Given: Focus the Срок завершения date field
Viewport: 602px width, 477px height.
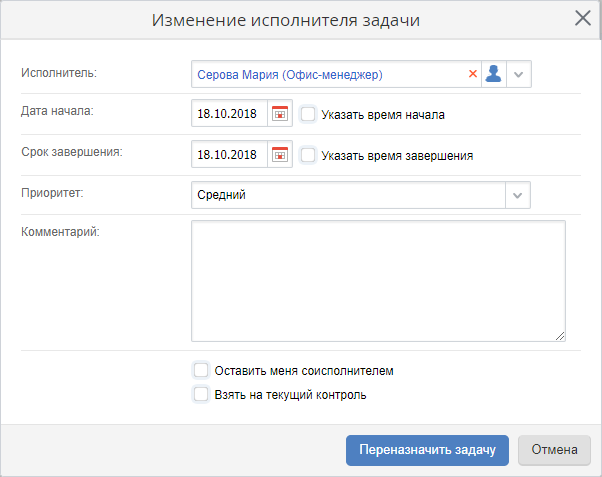Looking at the screenshot, I should [229, 154].
